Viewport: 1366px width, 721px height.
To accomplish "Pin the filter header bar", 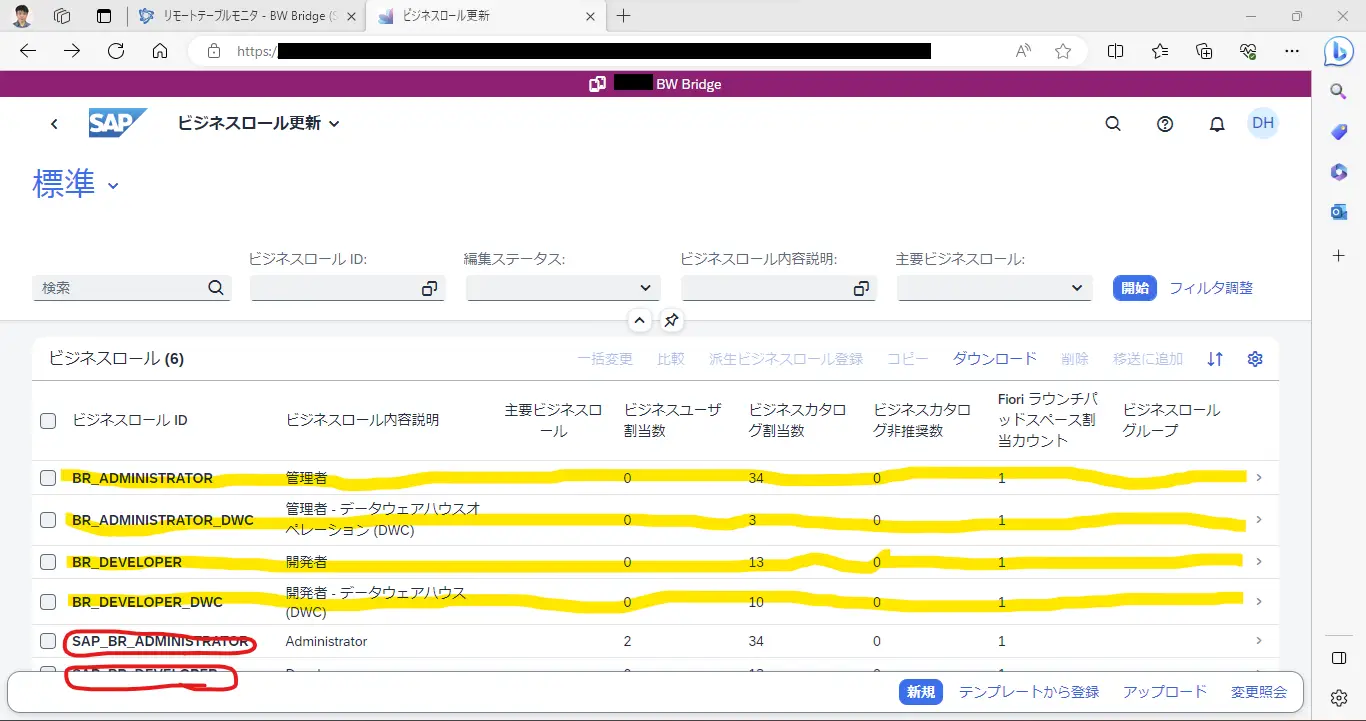I will tap(671, 321).
